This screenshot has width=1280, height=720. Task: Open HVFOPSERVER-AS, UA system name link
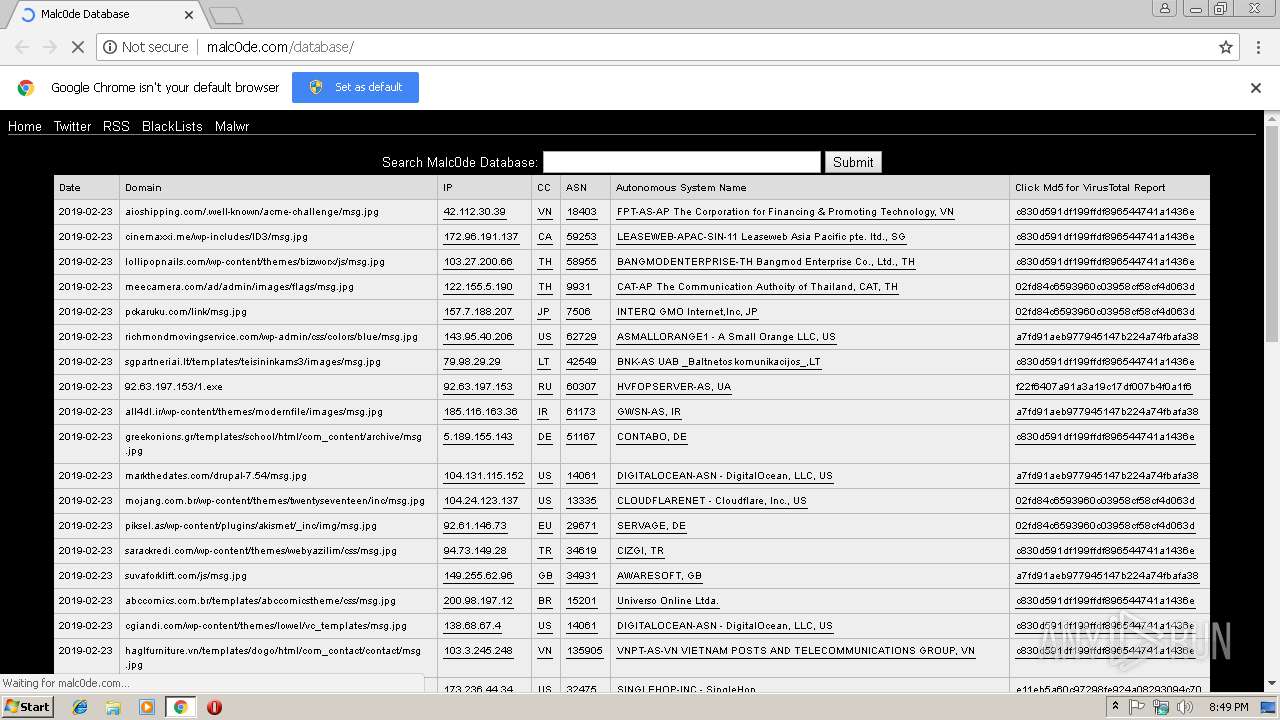pos(673,387)
